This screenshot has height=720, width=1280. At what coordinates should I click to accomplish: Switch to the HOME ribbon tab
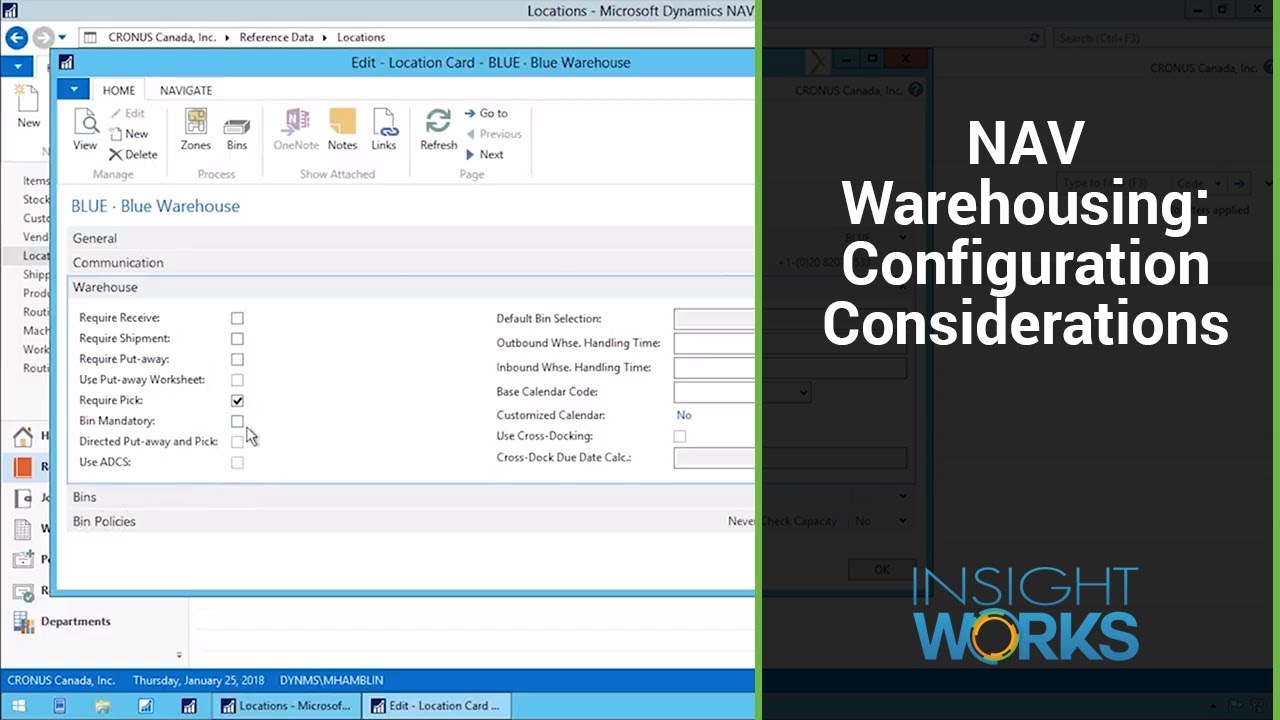pos(119,90)
